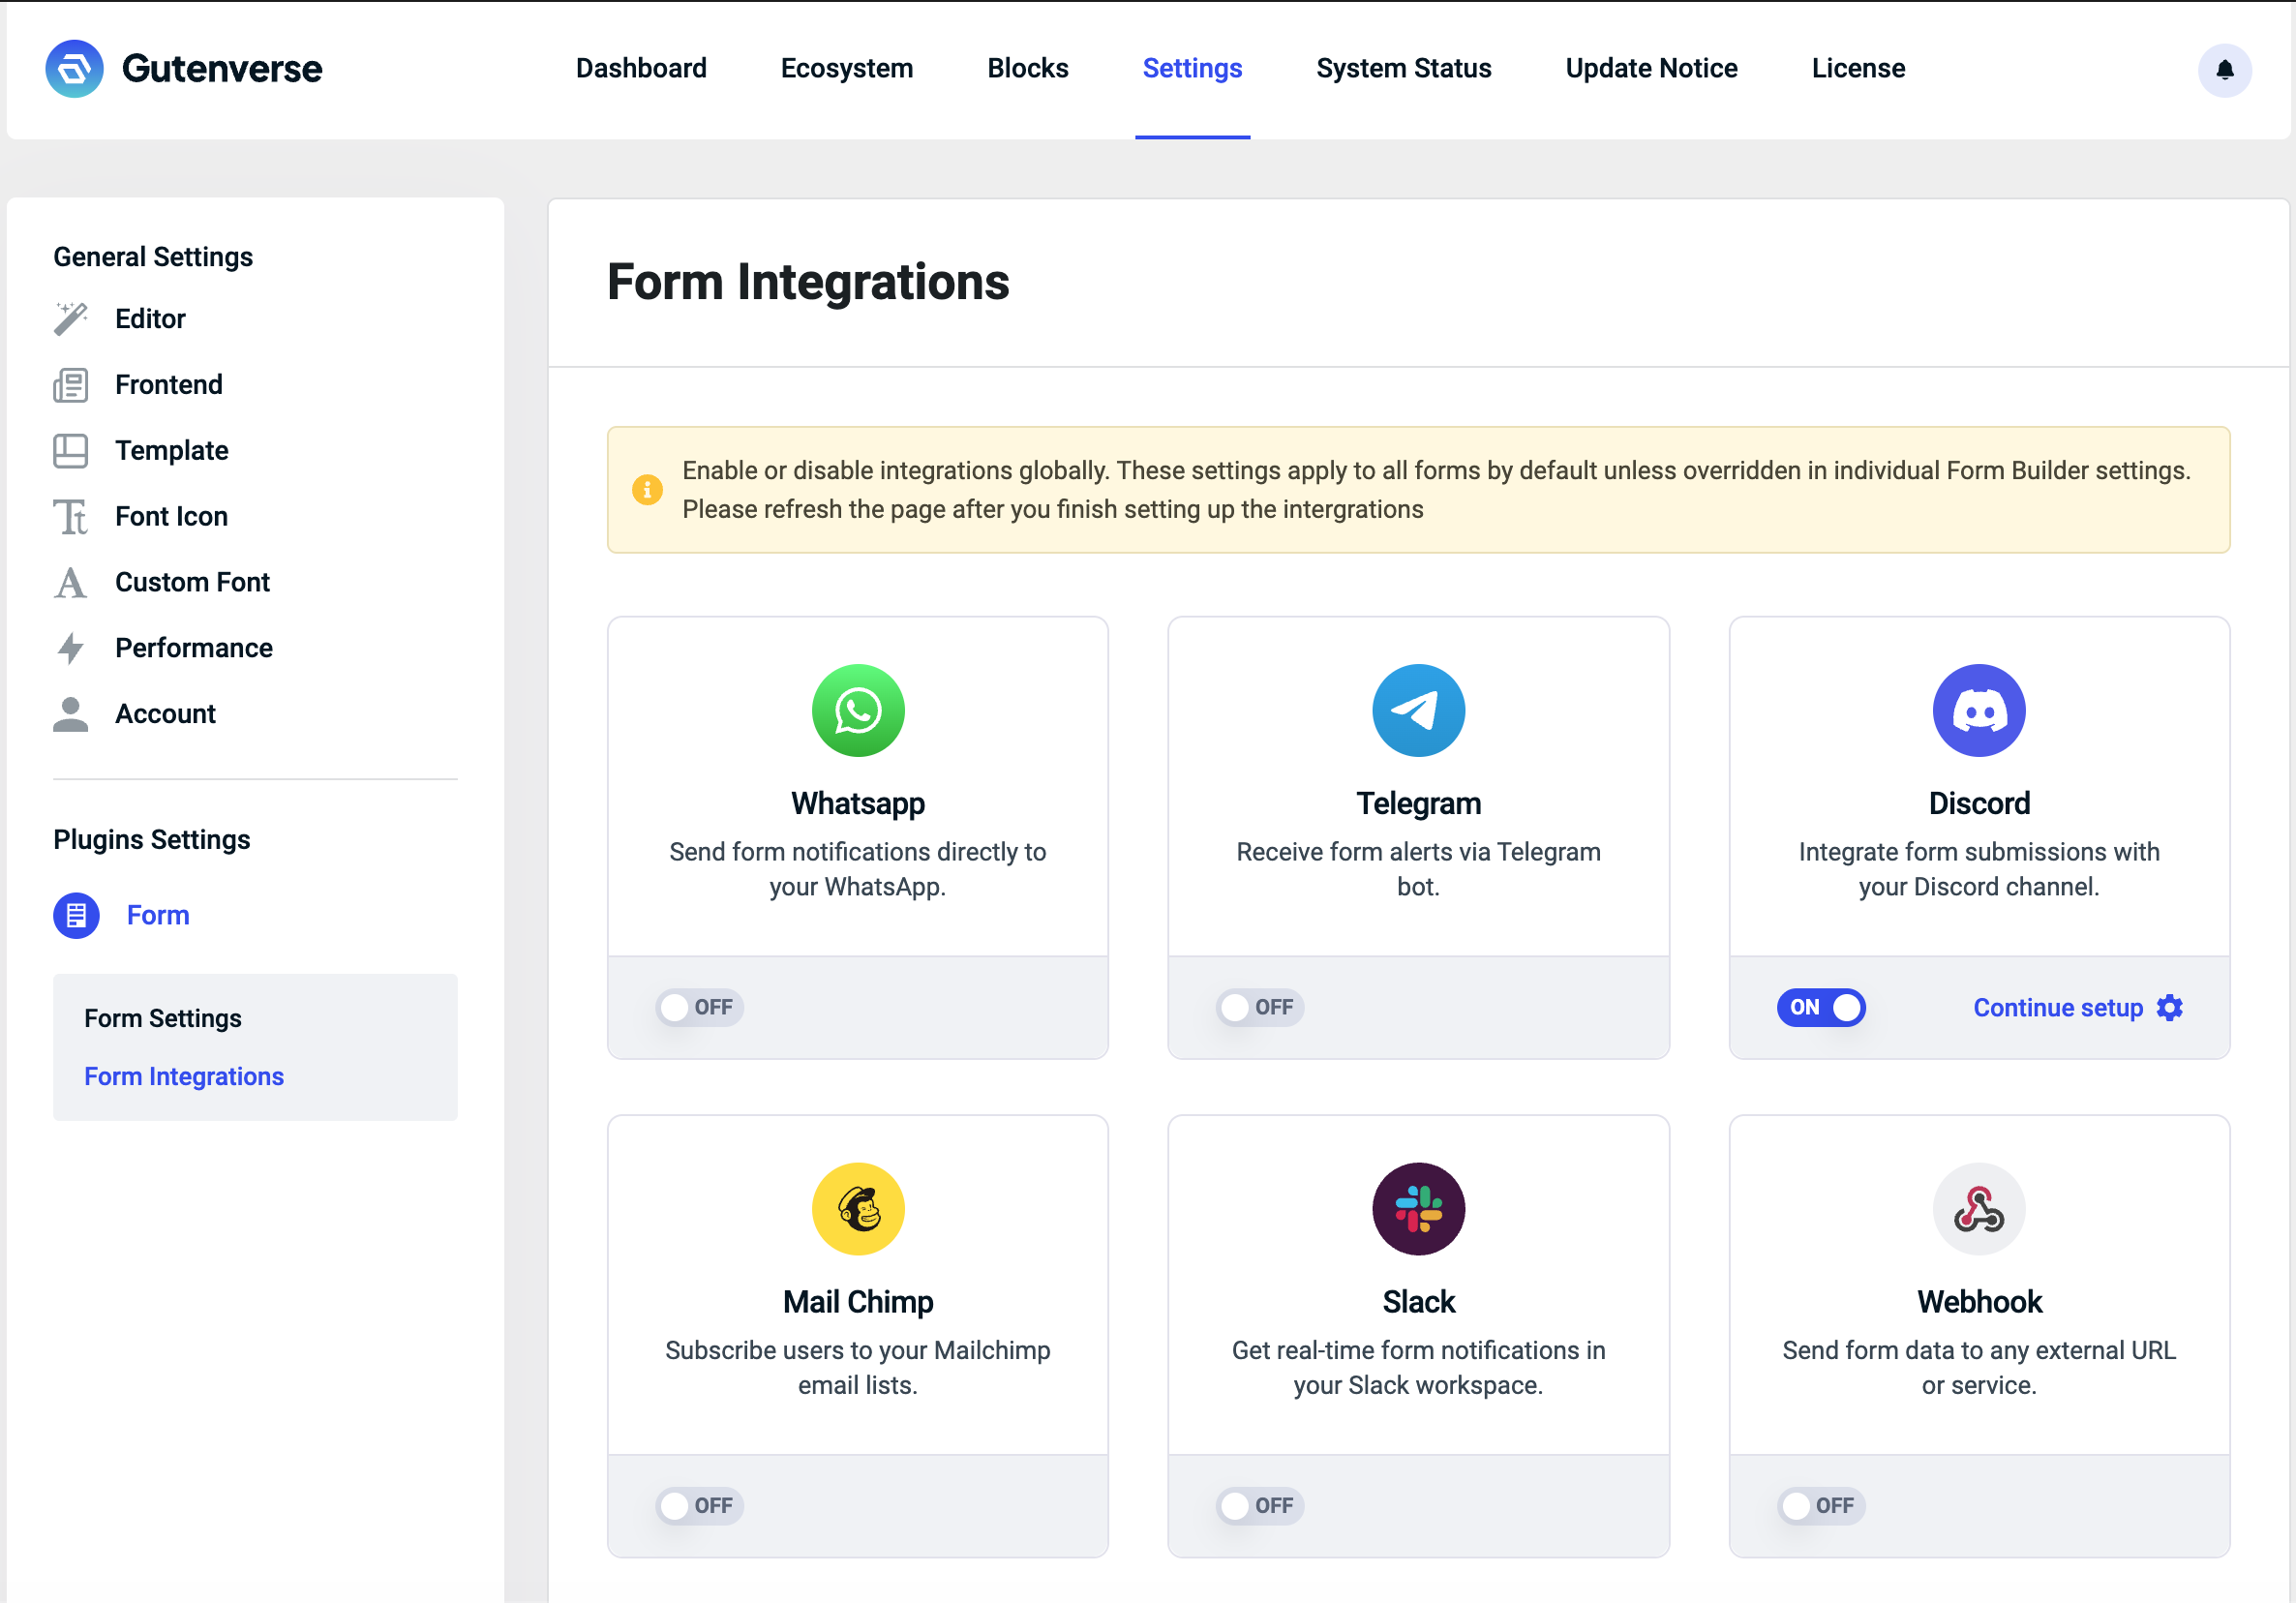Image resolution: width=2296 pixels, height=1603 pixels.
Task: Click the text 'Integrate form submissions with your Discord channel.'
Action: tap(1979, 869)
